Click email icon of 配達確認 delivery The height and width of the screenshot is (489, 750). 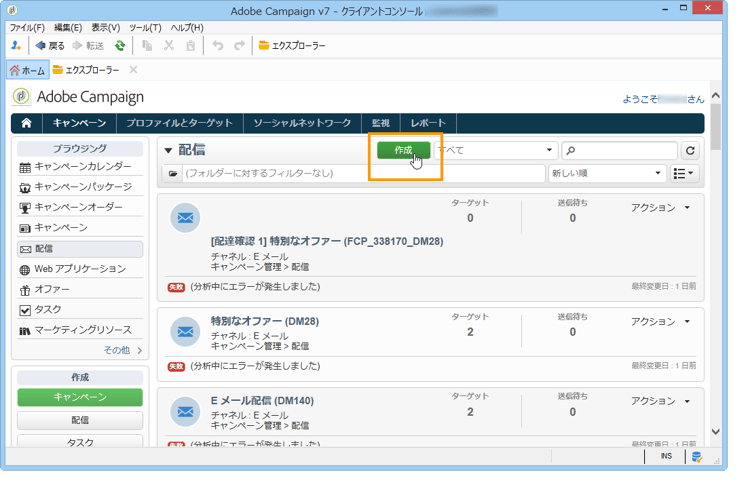pos(185,218)
